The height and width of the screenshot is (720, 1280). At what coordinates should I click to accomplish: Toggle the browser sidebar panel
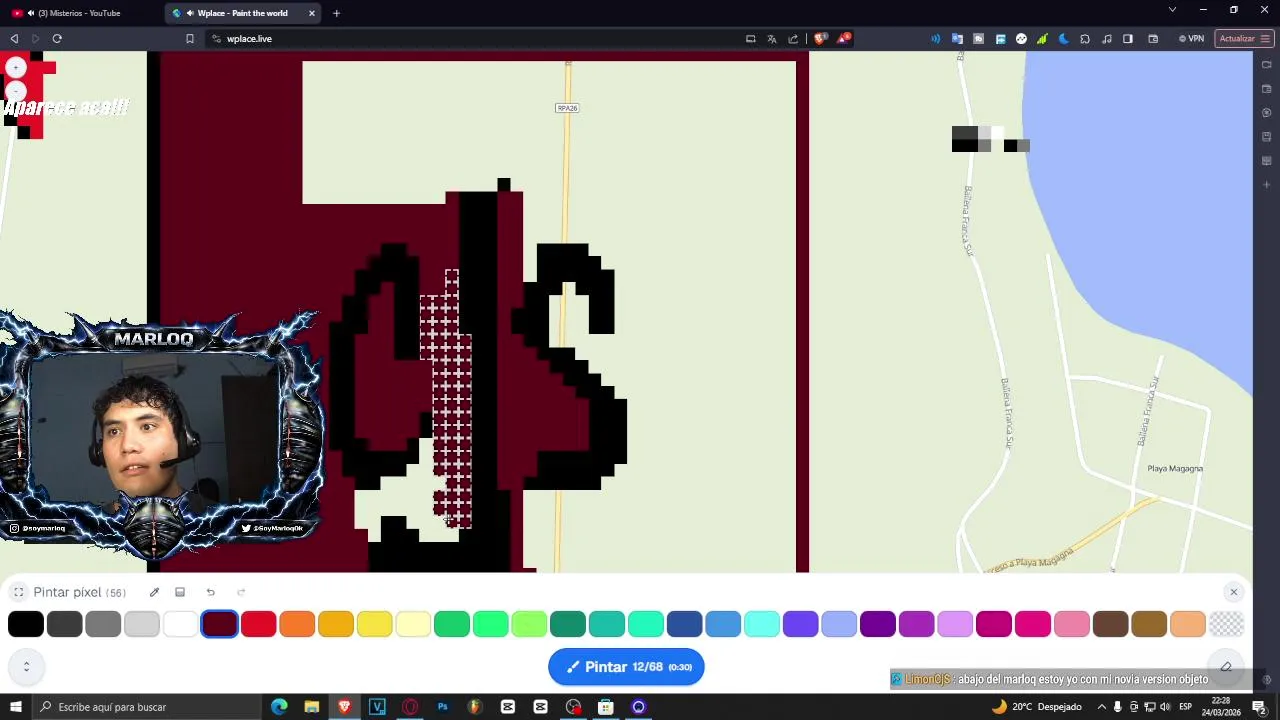1128,39
